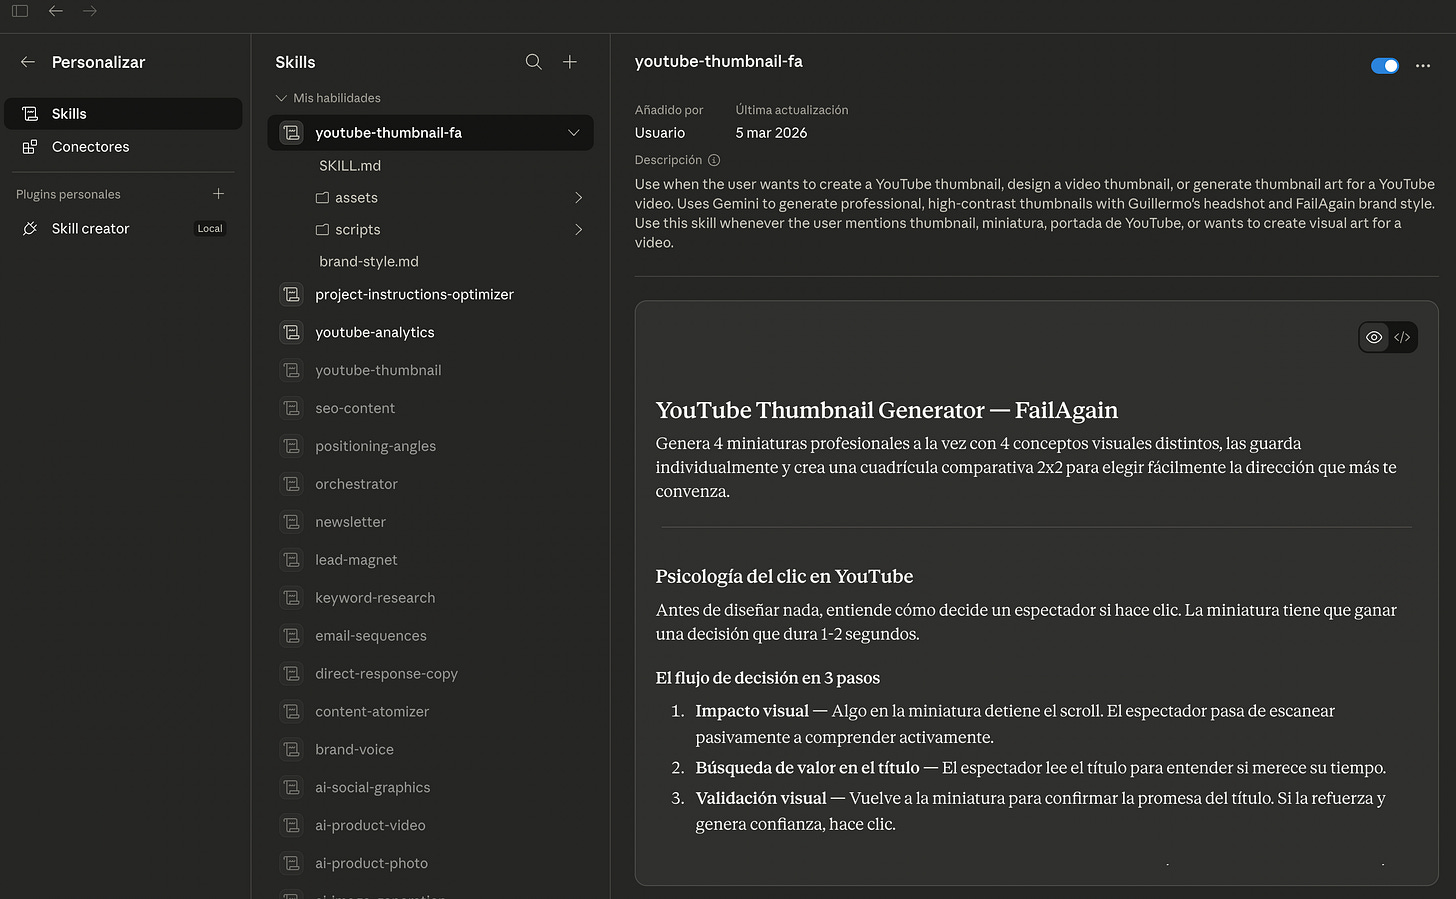Open the three-dot more options menu

click(x=1423, y=66)
